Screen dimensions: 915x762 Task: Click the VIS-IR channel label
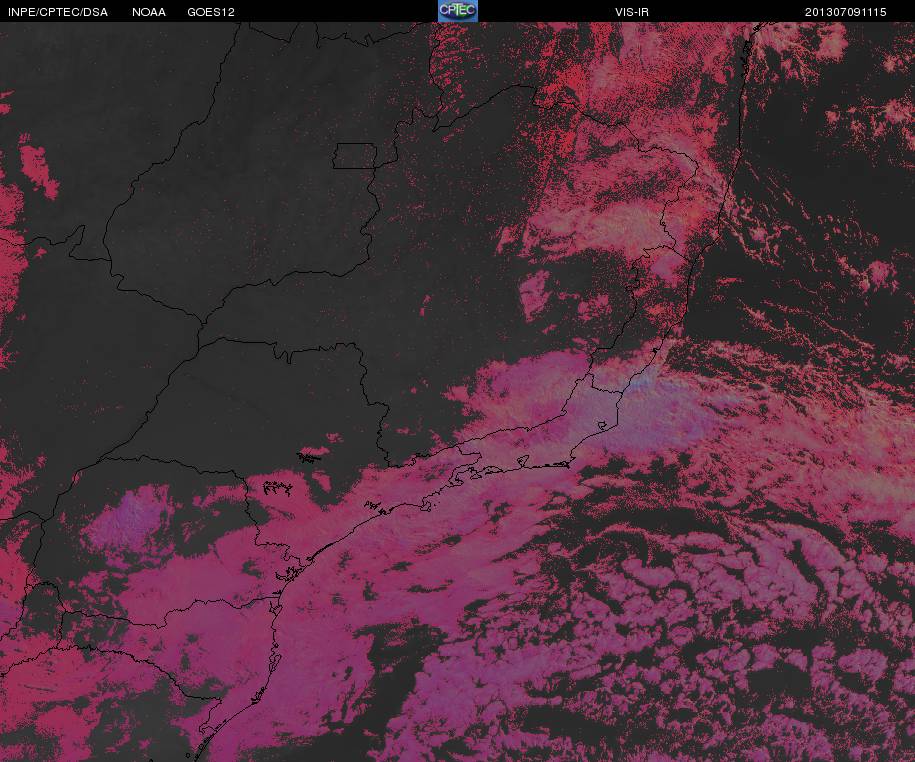(632, 12)
